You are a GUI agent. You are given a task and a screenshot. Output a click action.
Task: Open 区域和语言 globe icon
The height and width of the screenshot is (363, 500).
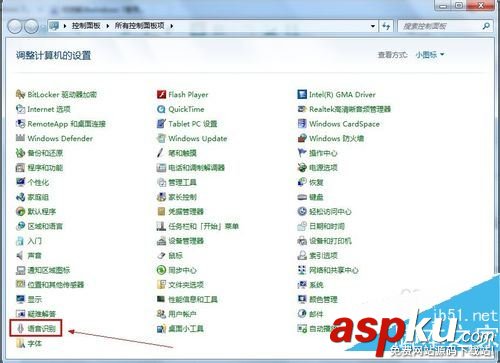click(20, 226)
